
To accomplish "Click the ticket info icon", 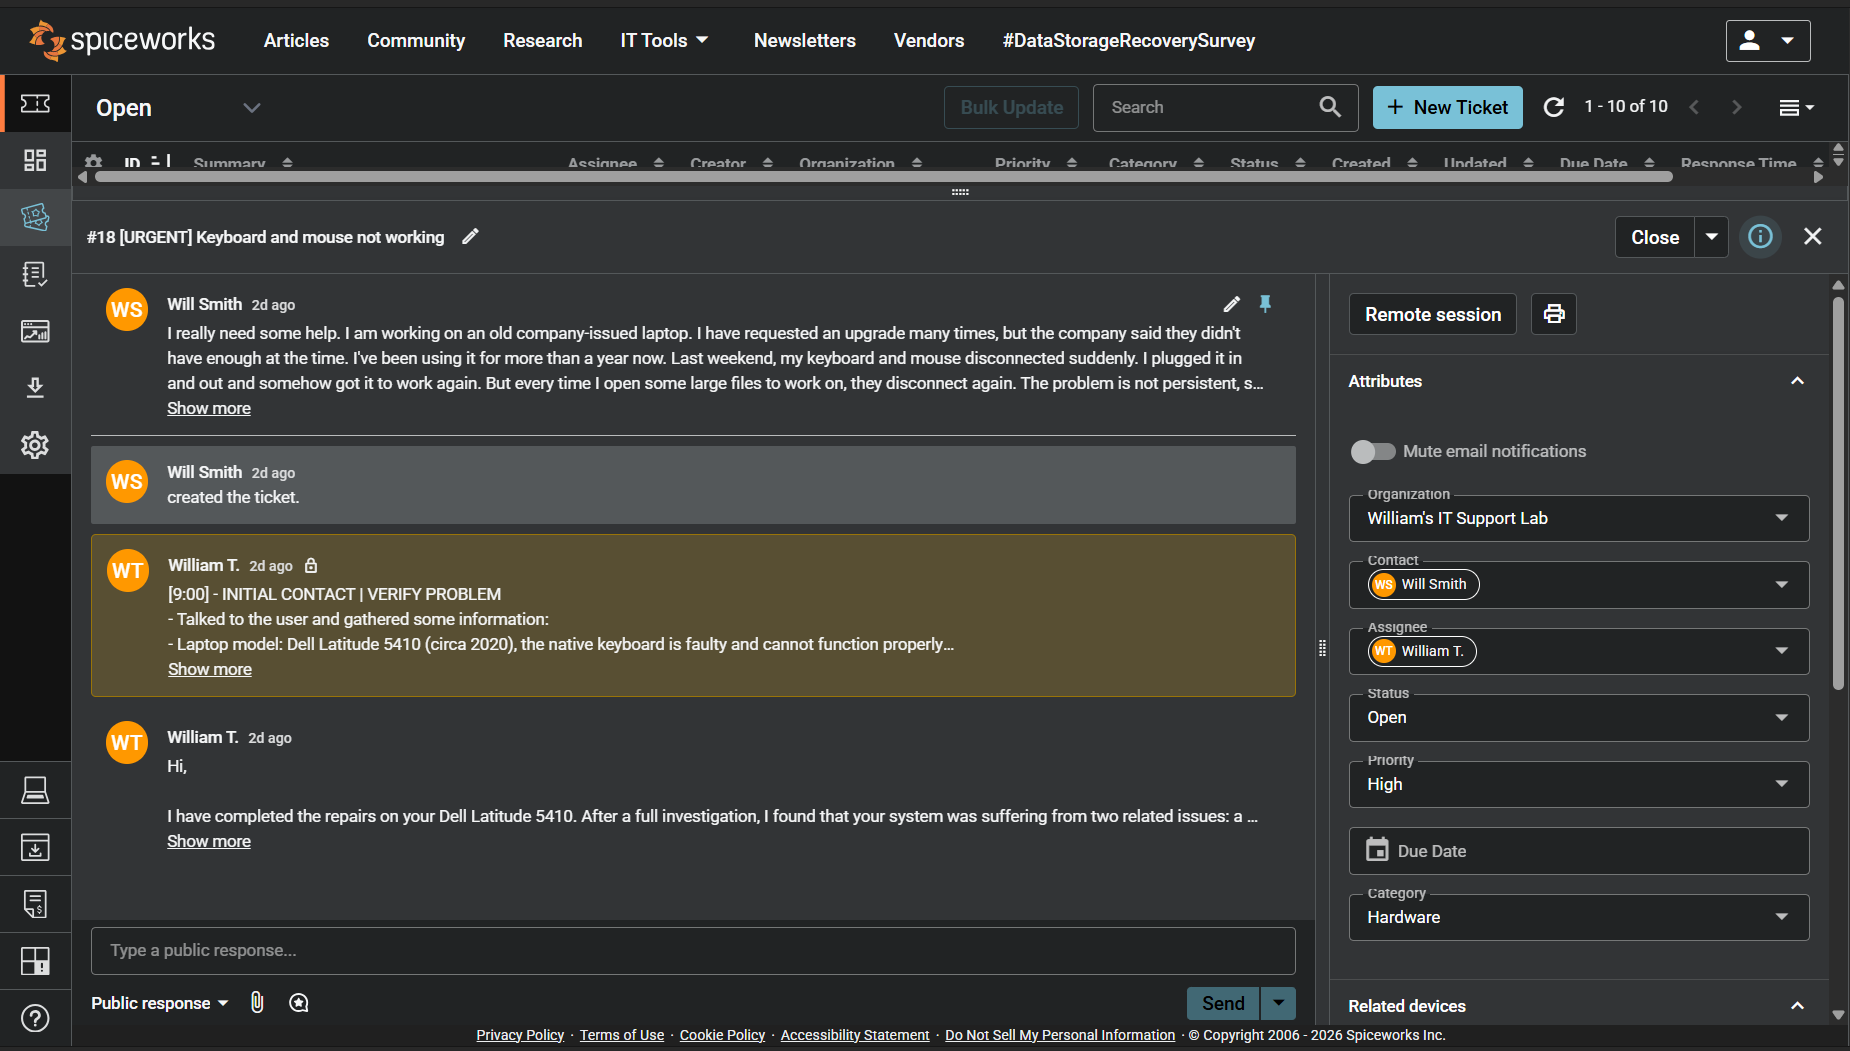I will (1760, 237).
